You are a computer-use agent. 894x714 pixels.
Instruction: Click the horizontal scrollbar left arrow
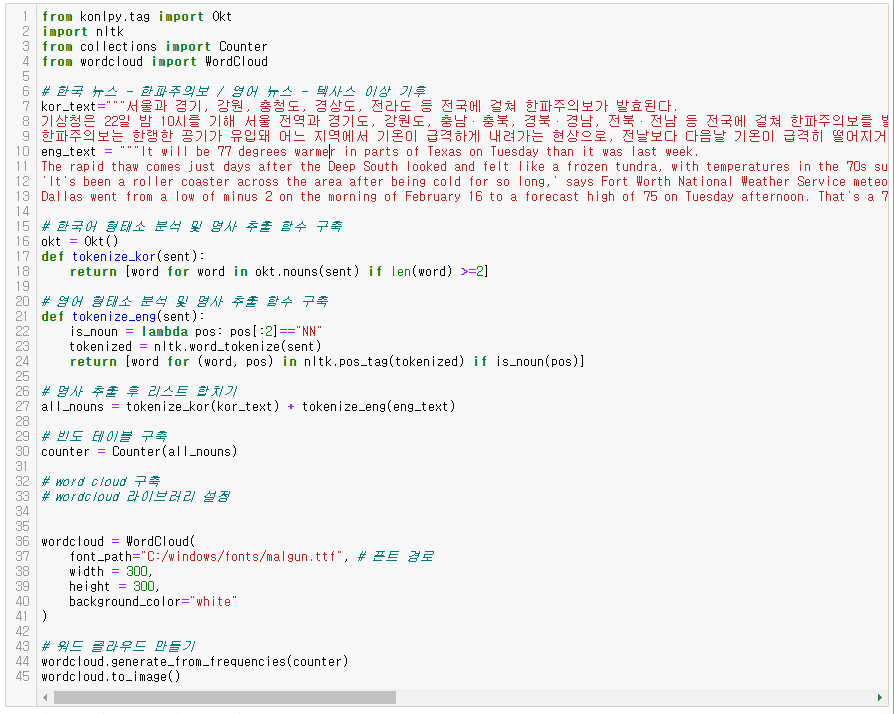click(x=45, y=697)
